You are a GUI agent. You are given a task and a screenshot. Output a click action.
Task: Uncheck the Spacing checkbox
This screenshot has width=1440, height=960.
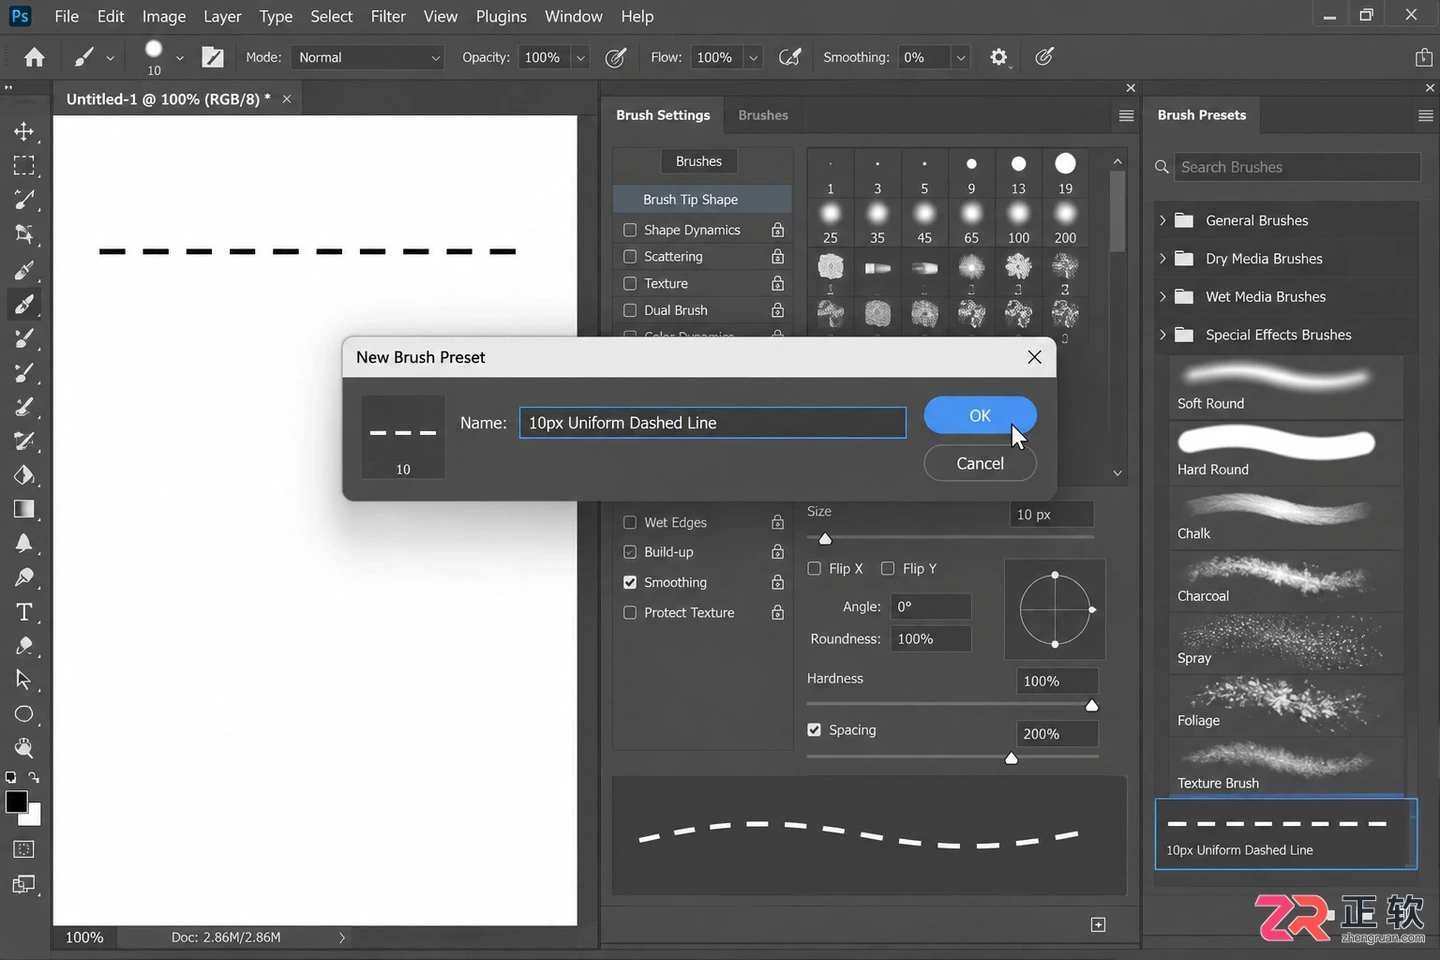tap(814, 730)
